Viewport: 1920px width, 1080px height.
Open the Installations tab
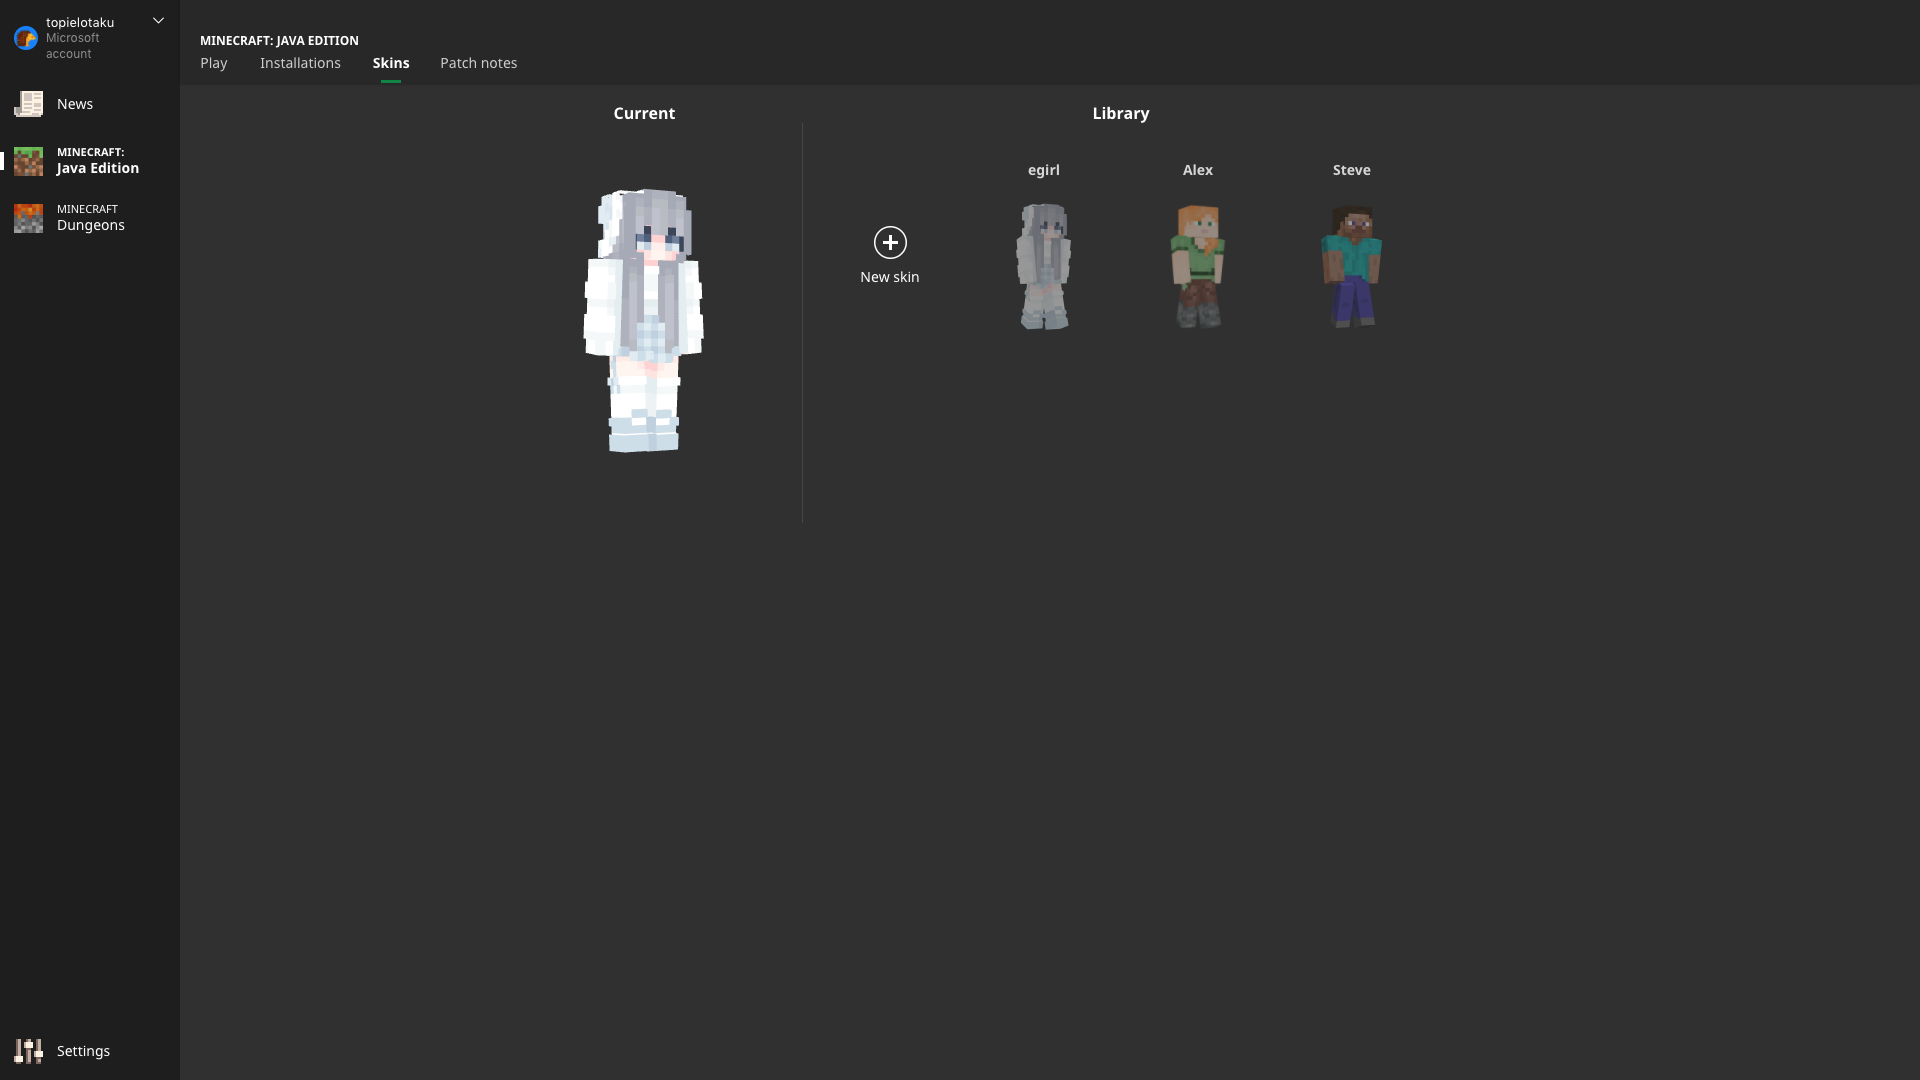[300, 63]
